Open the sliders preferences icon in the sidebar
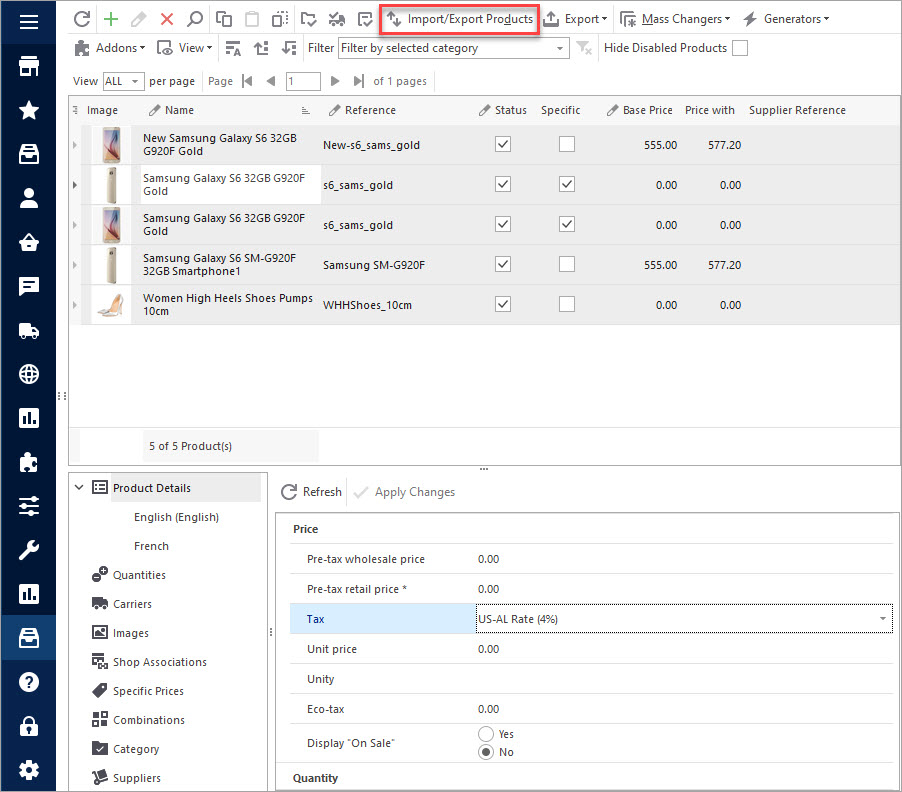This screenshot has height=792, width=902. (29, 506)
